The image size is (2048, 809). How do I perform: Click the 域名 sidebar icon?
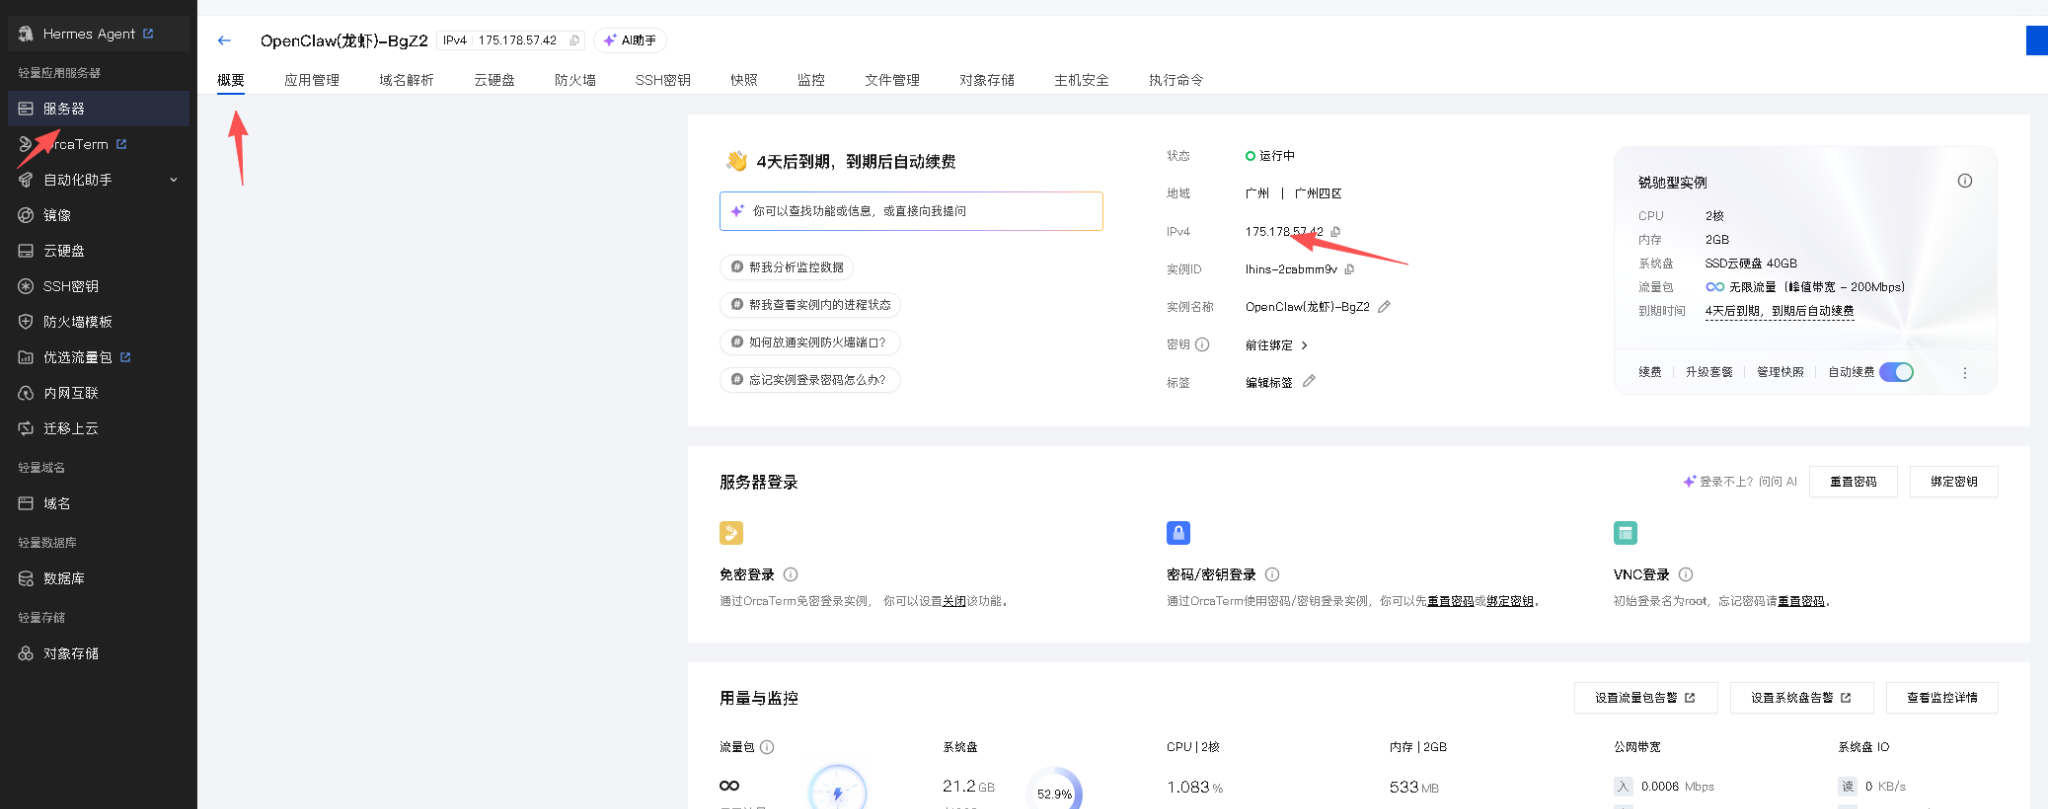click(26, 504)
